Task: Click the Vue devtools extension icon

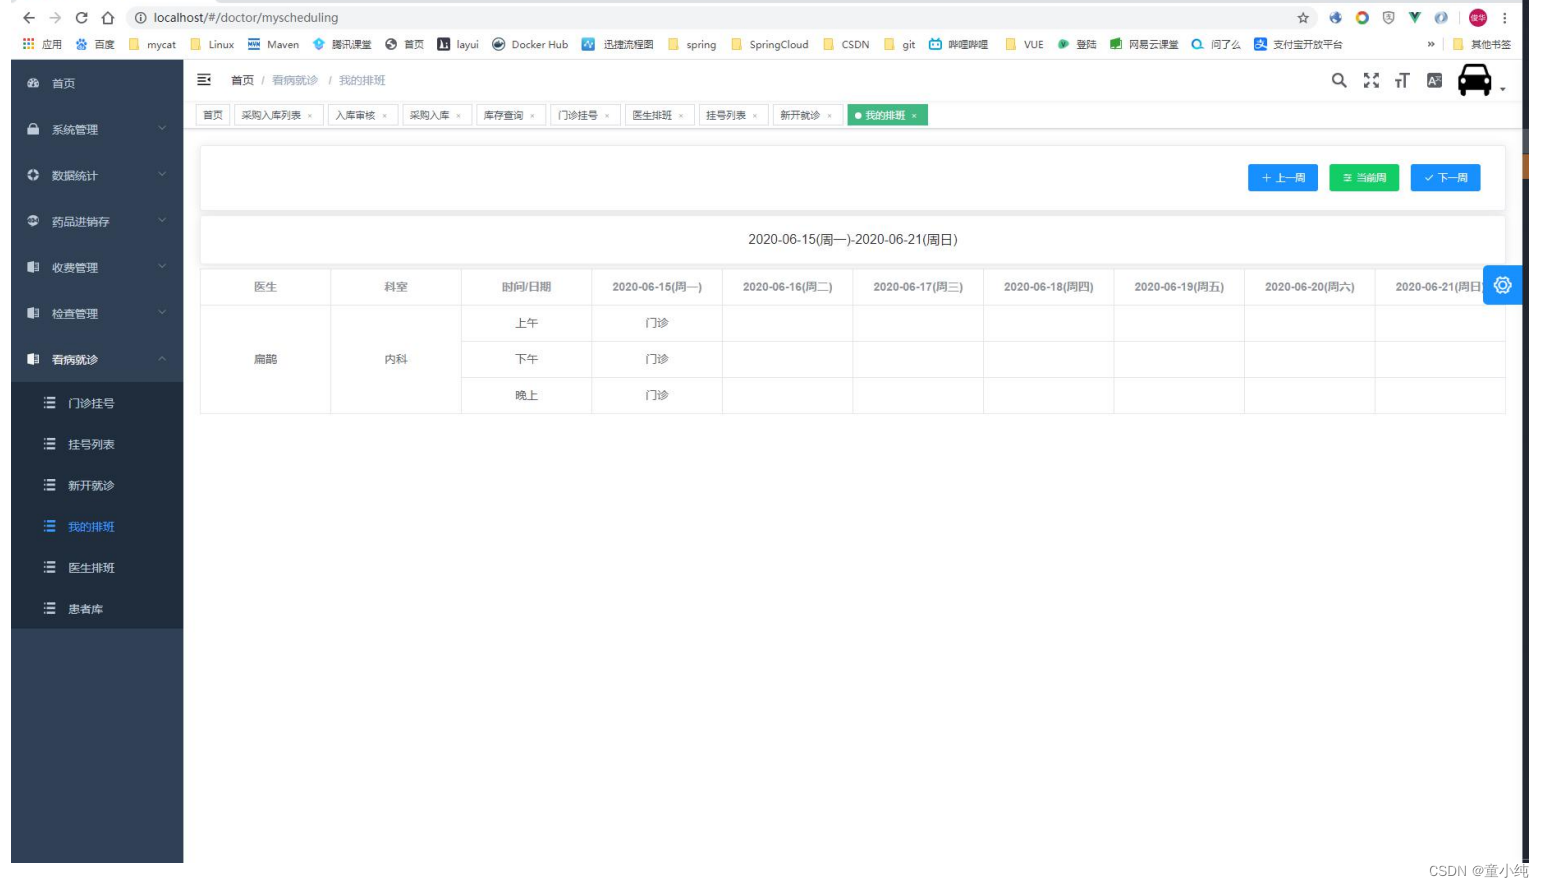Action: 1414,18
